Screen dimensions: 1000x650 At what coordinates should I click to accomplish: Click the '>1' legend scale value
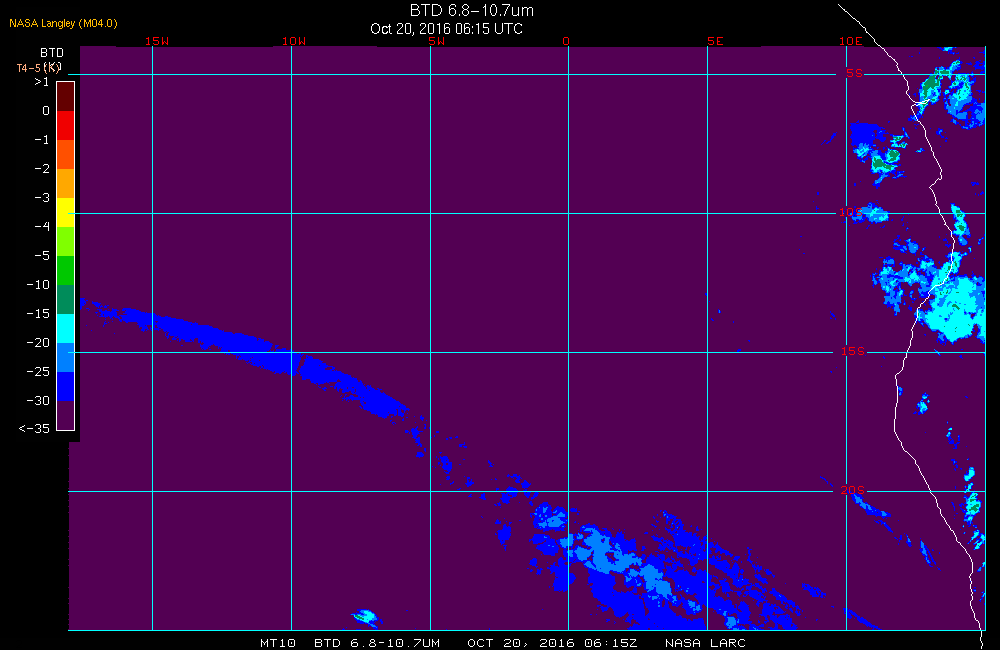coord(42,82)
